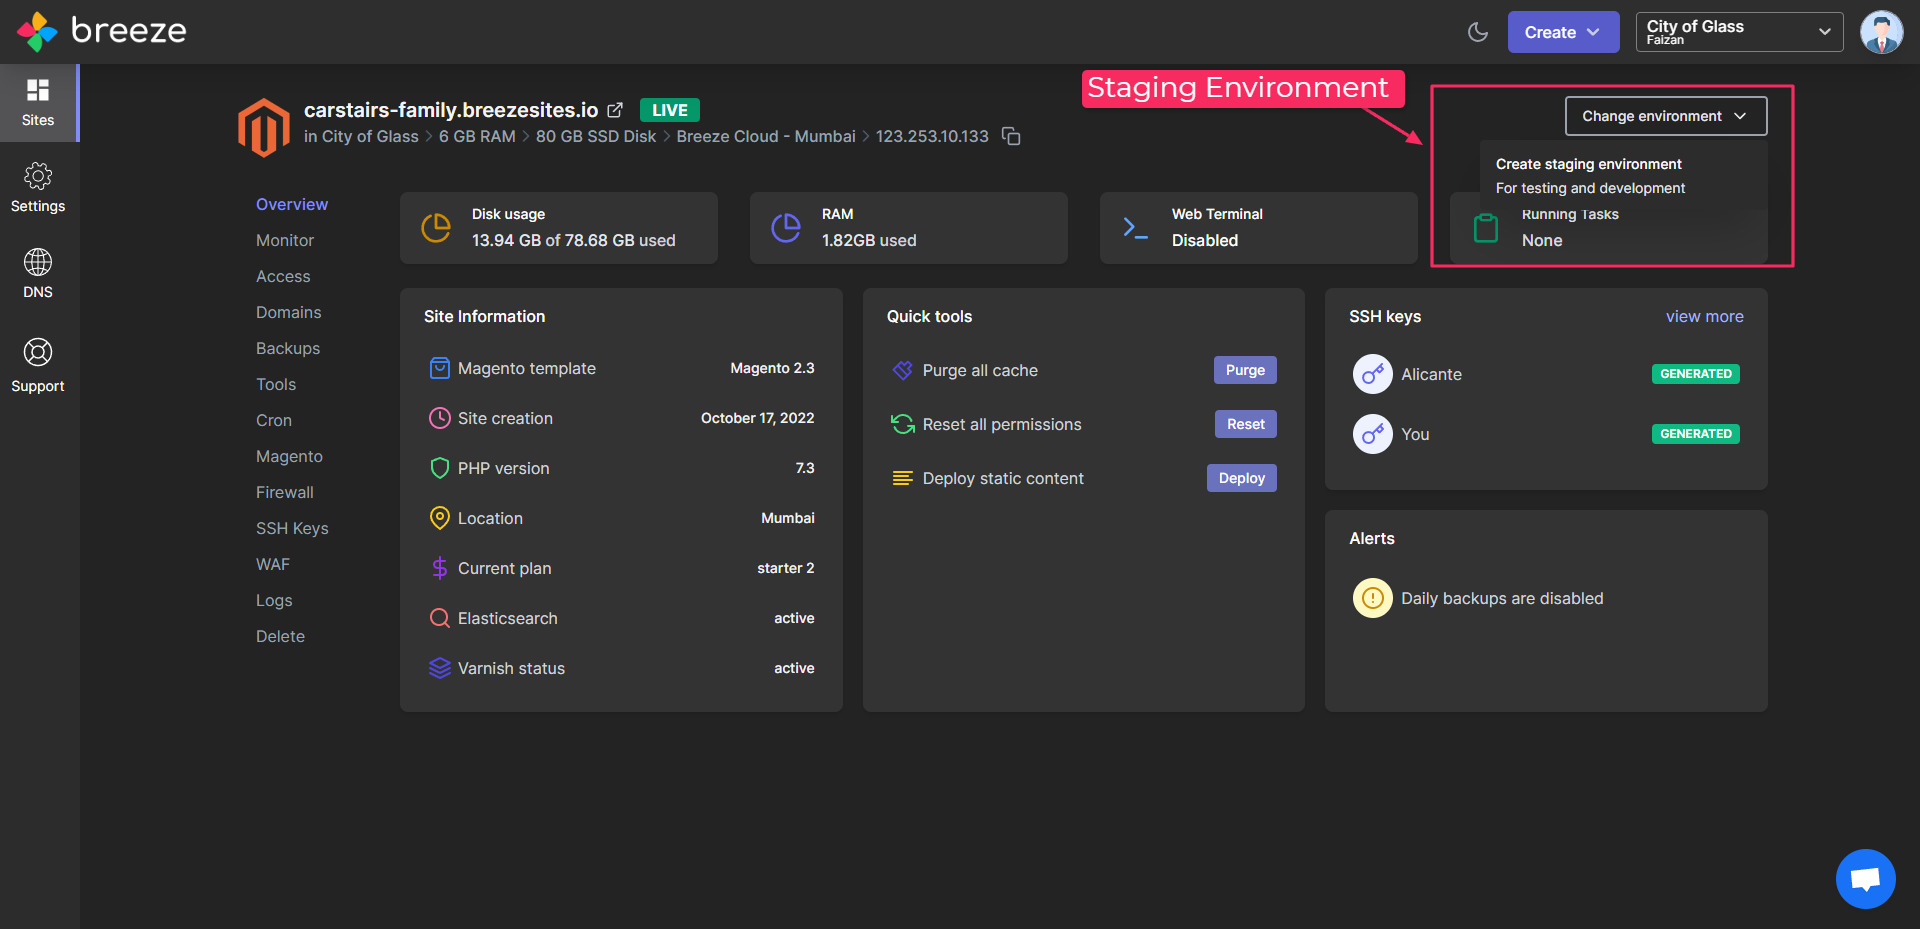Viewport: 1920px width, 929px height.
Task: Open the Tools section
Action: [x=276, y=384]
